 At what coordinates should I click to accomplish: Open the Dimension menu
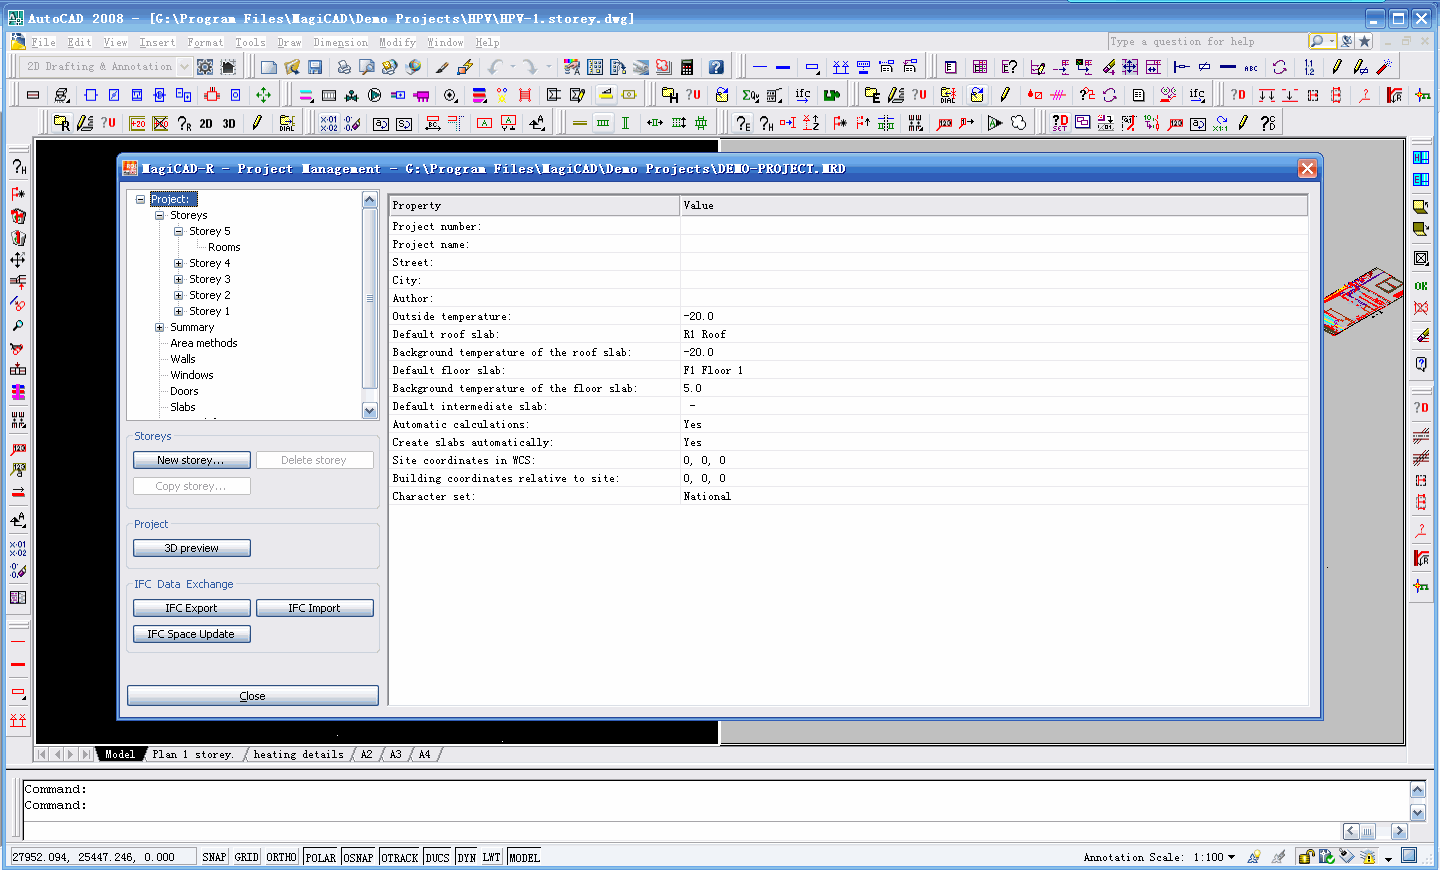tap(340, 42)
